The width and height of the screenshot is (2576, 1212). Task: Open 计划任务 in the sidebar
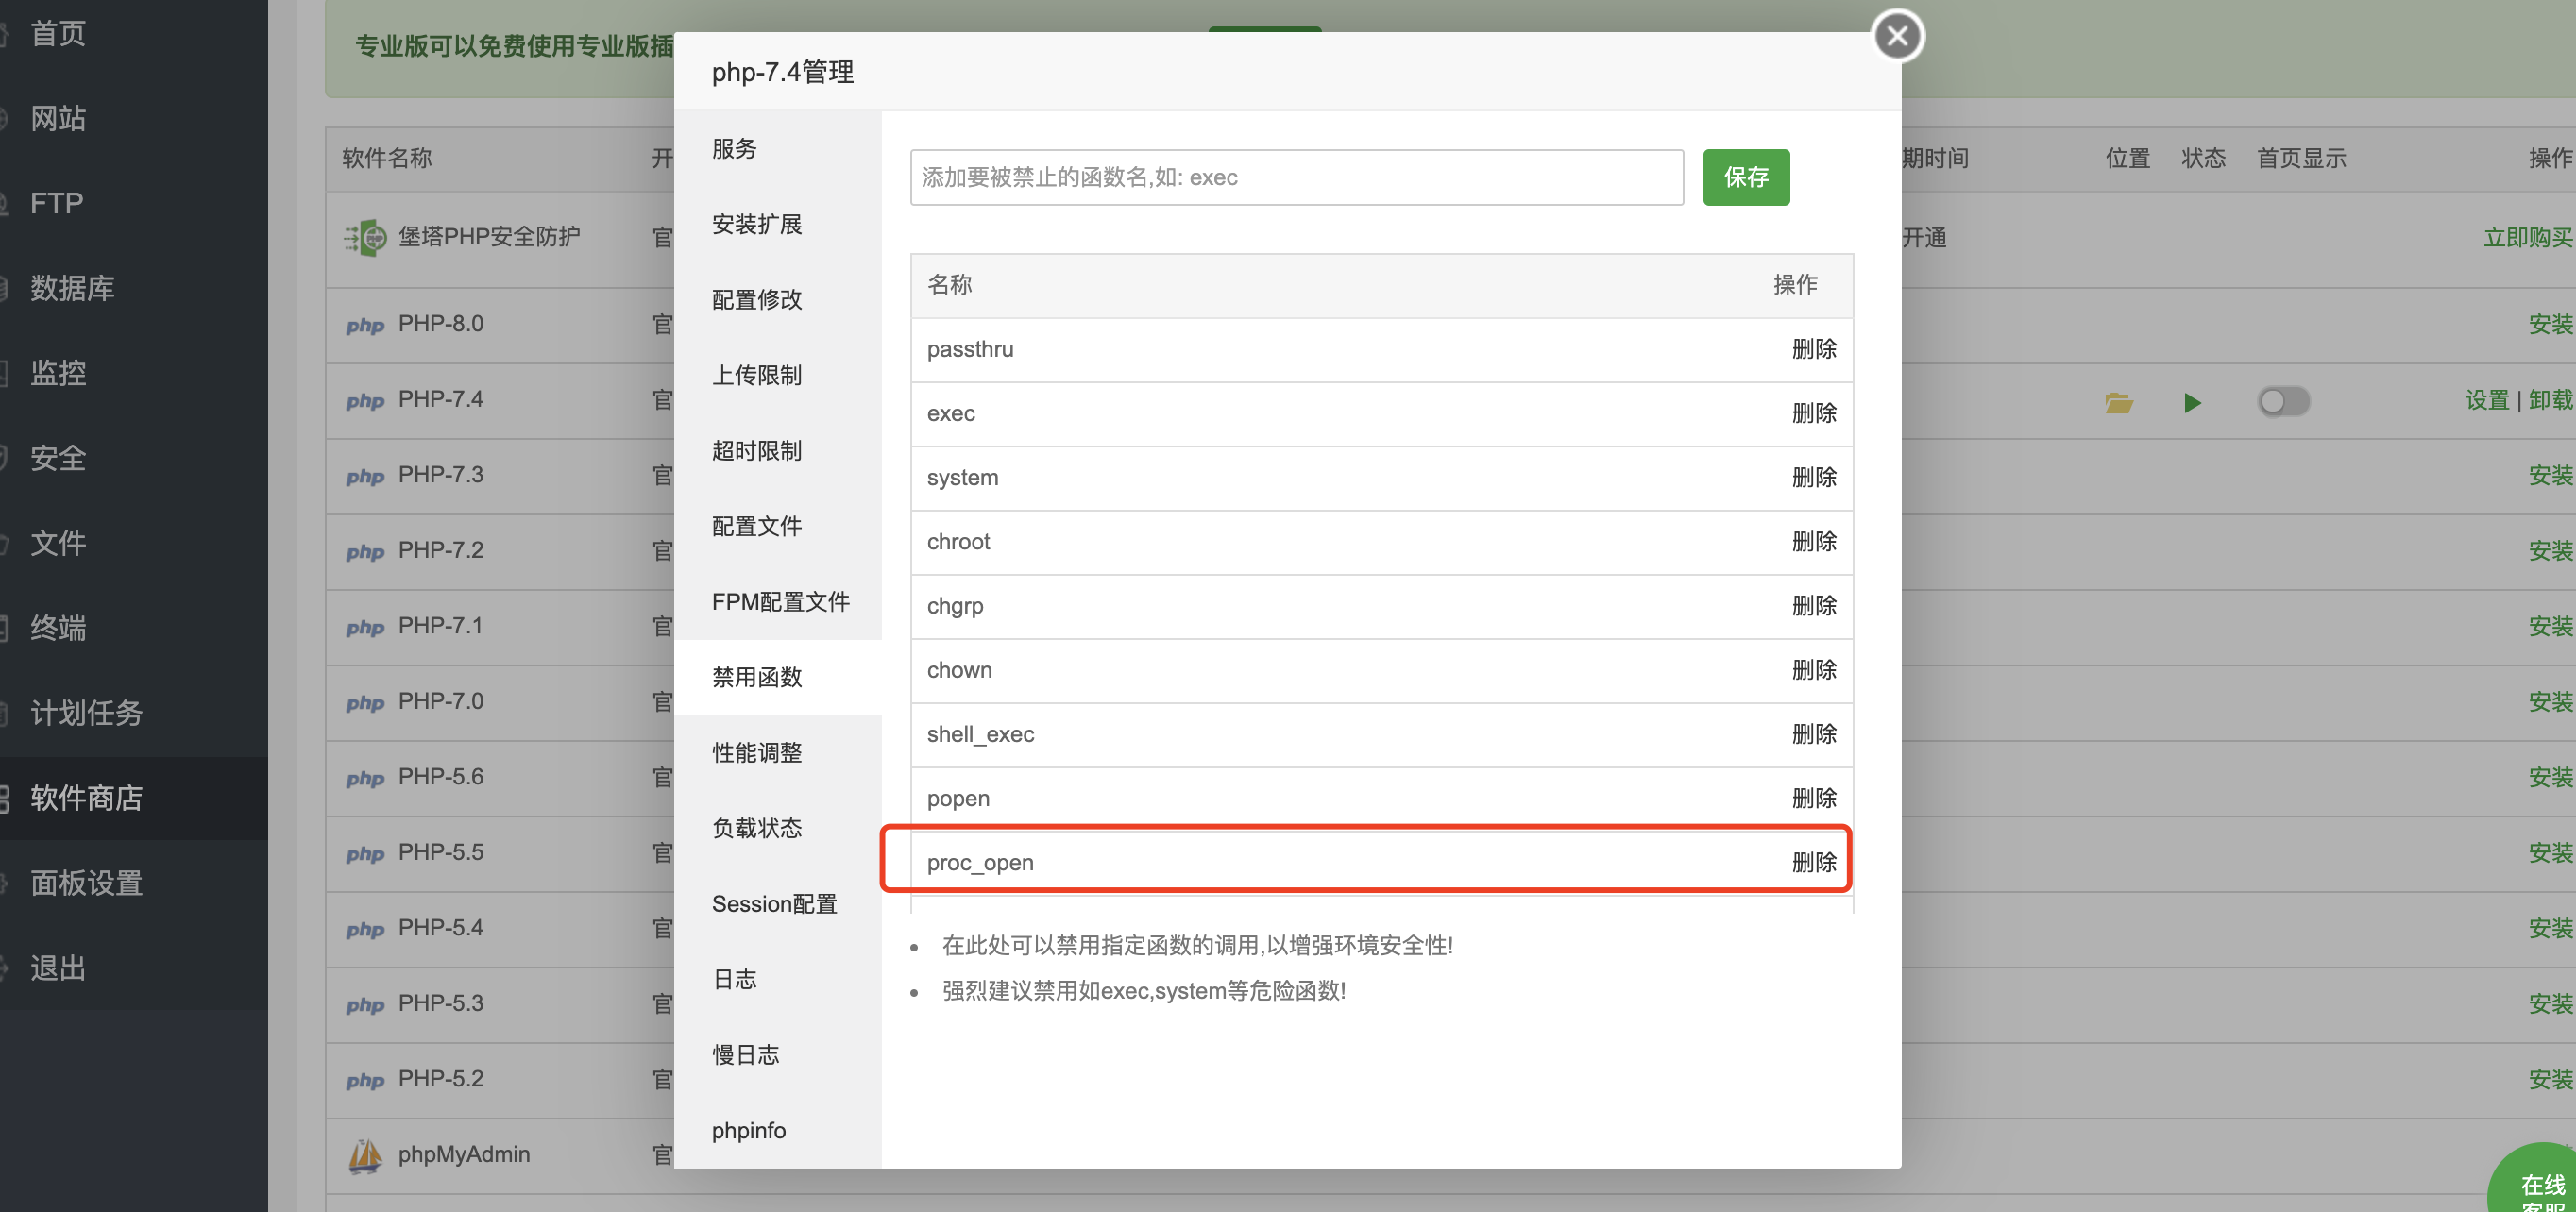click(86, 712)
